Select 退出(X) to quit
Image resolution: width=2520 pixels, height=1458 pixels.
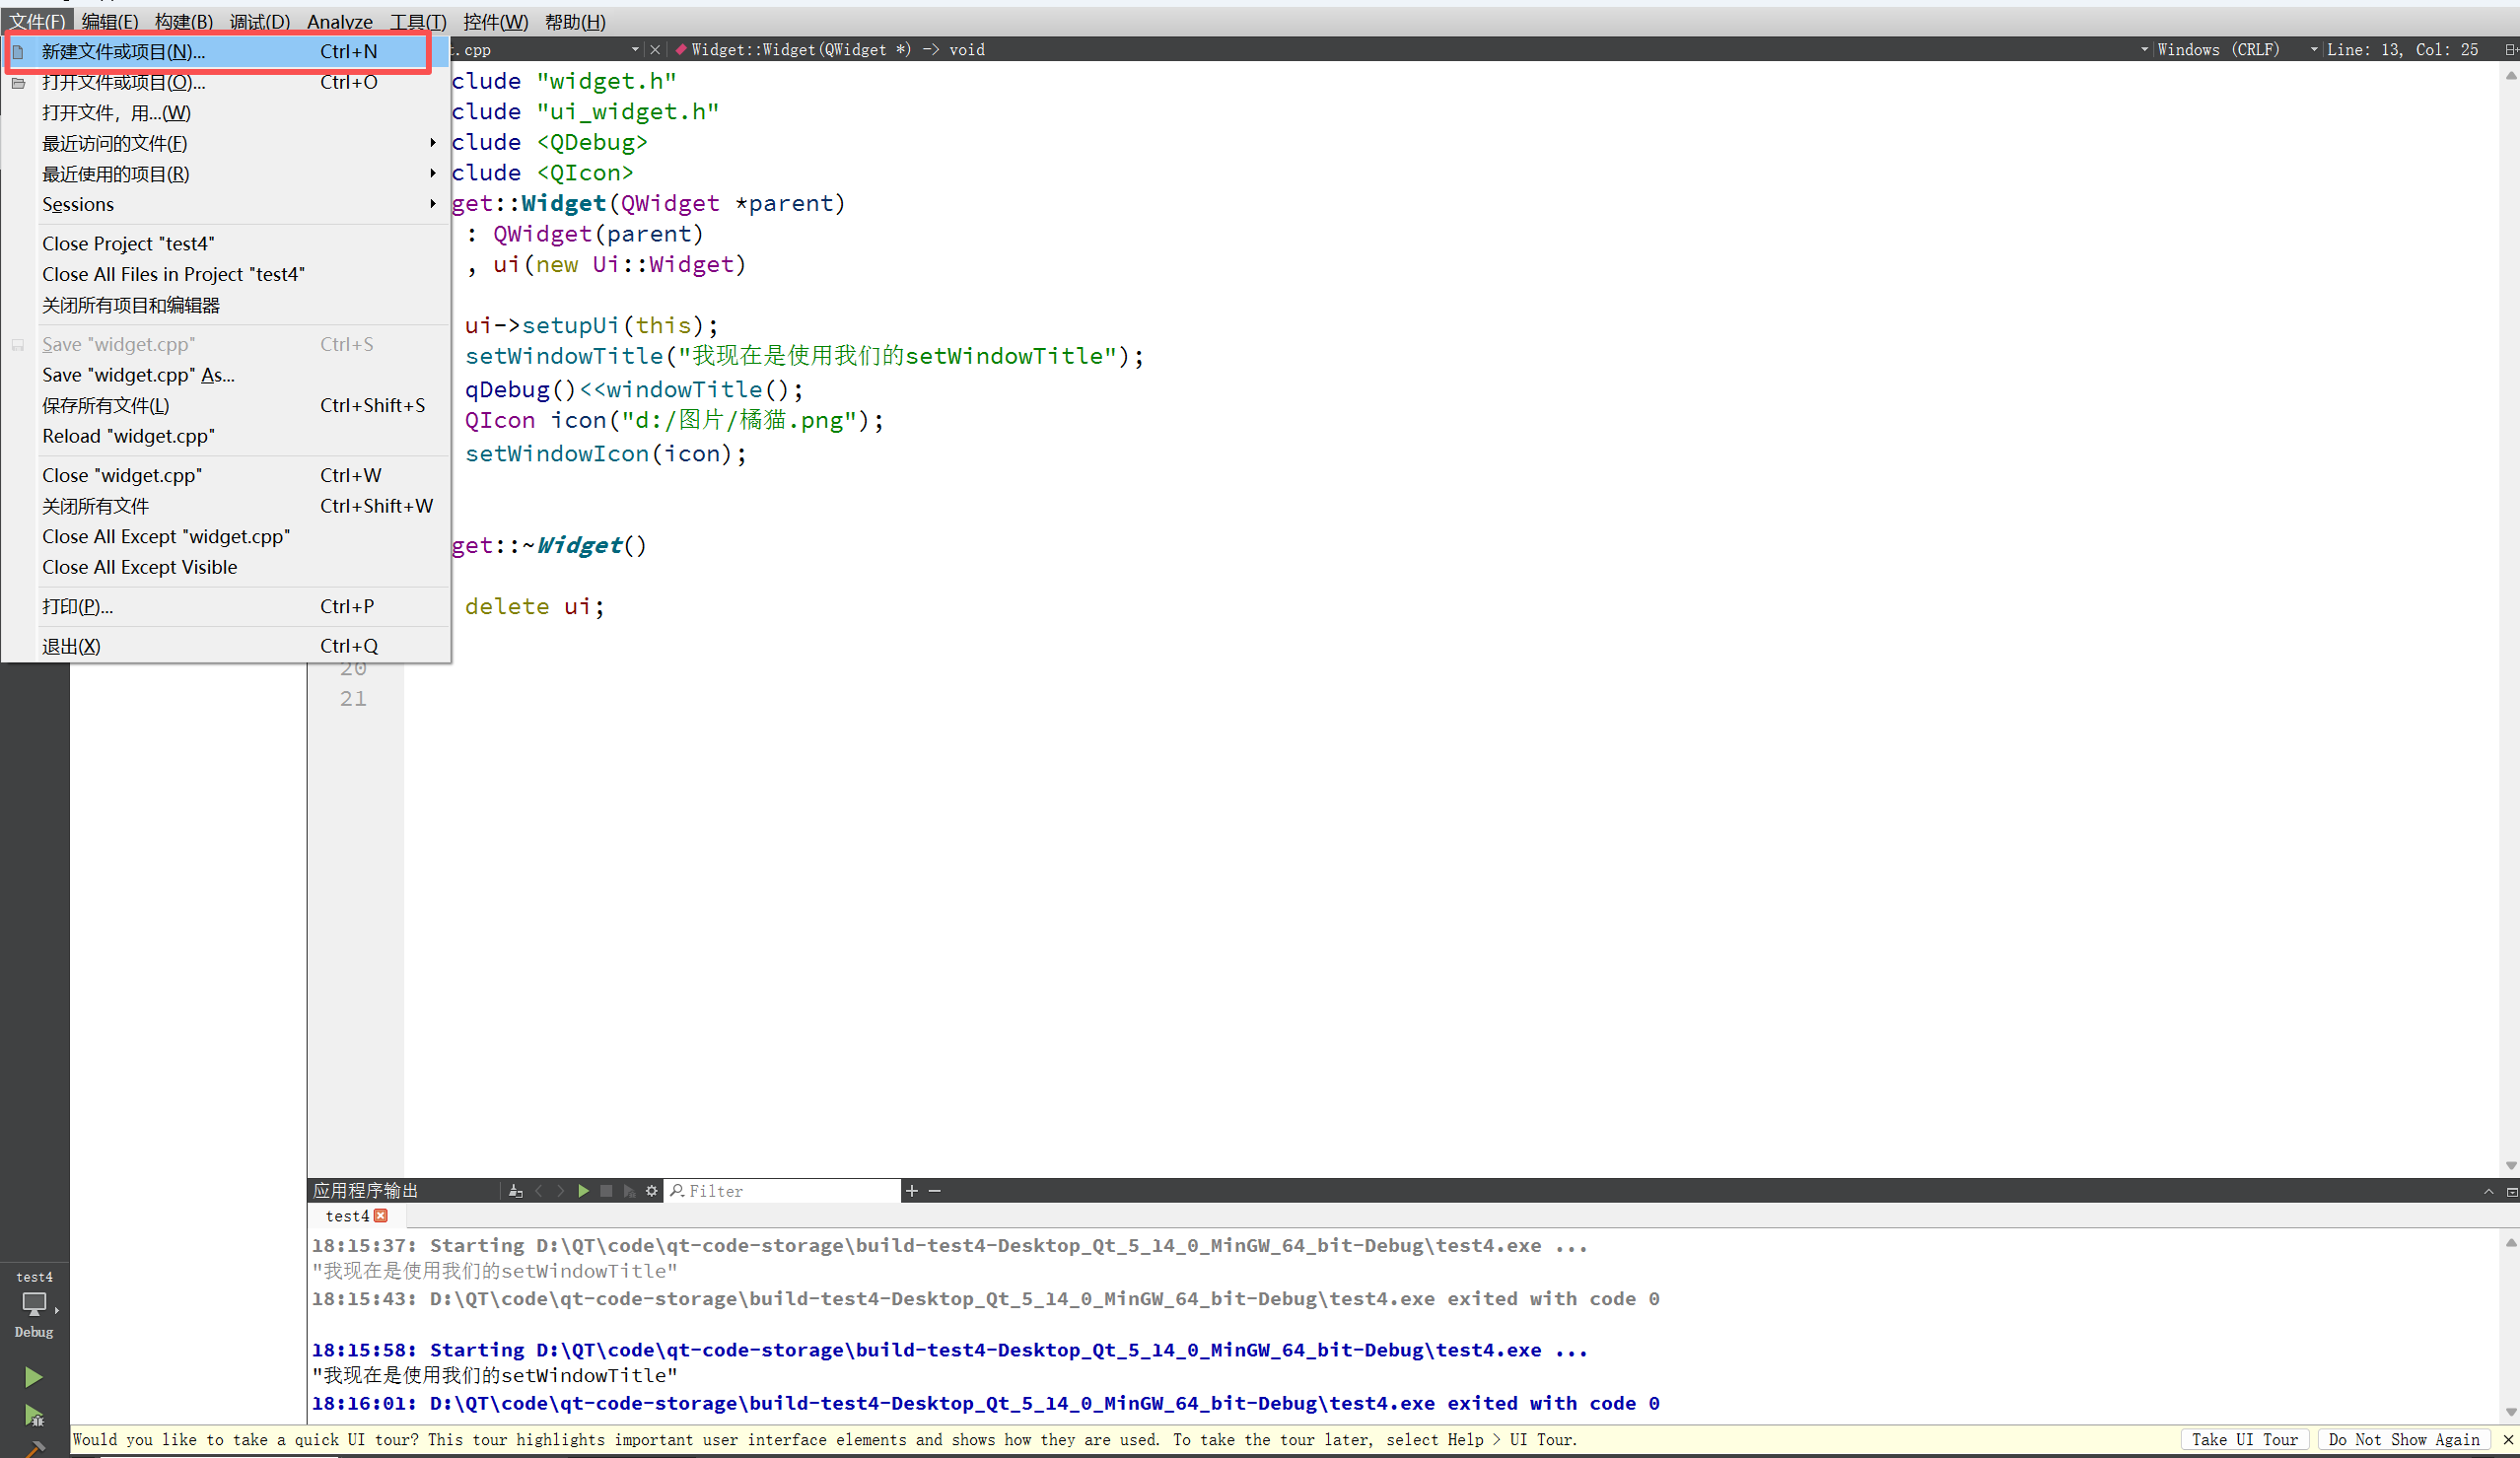[225, 646]
